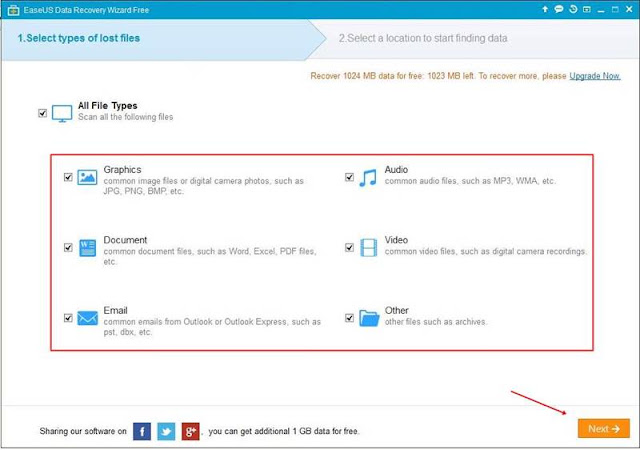Click the history clock icon in title bar

[573, 9]
